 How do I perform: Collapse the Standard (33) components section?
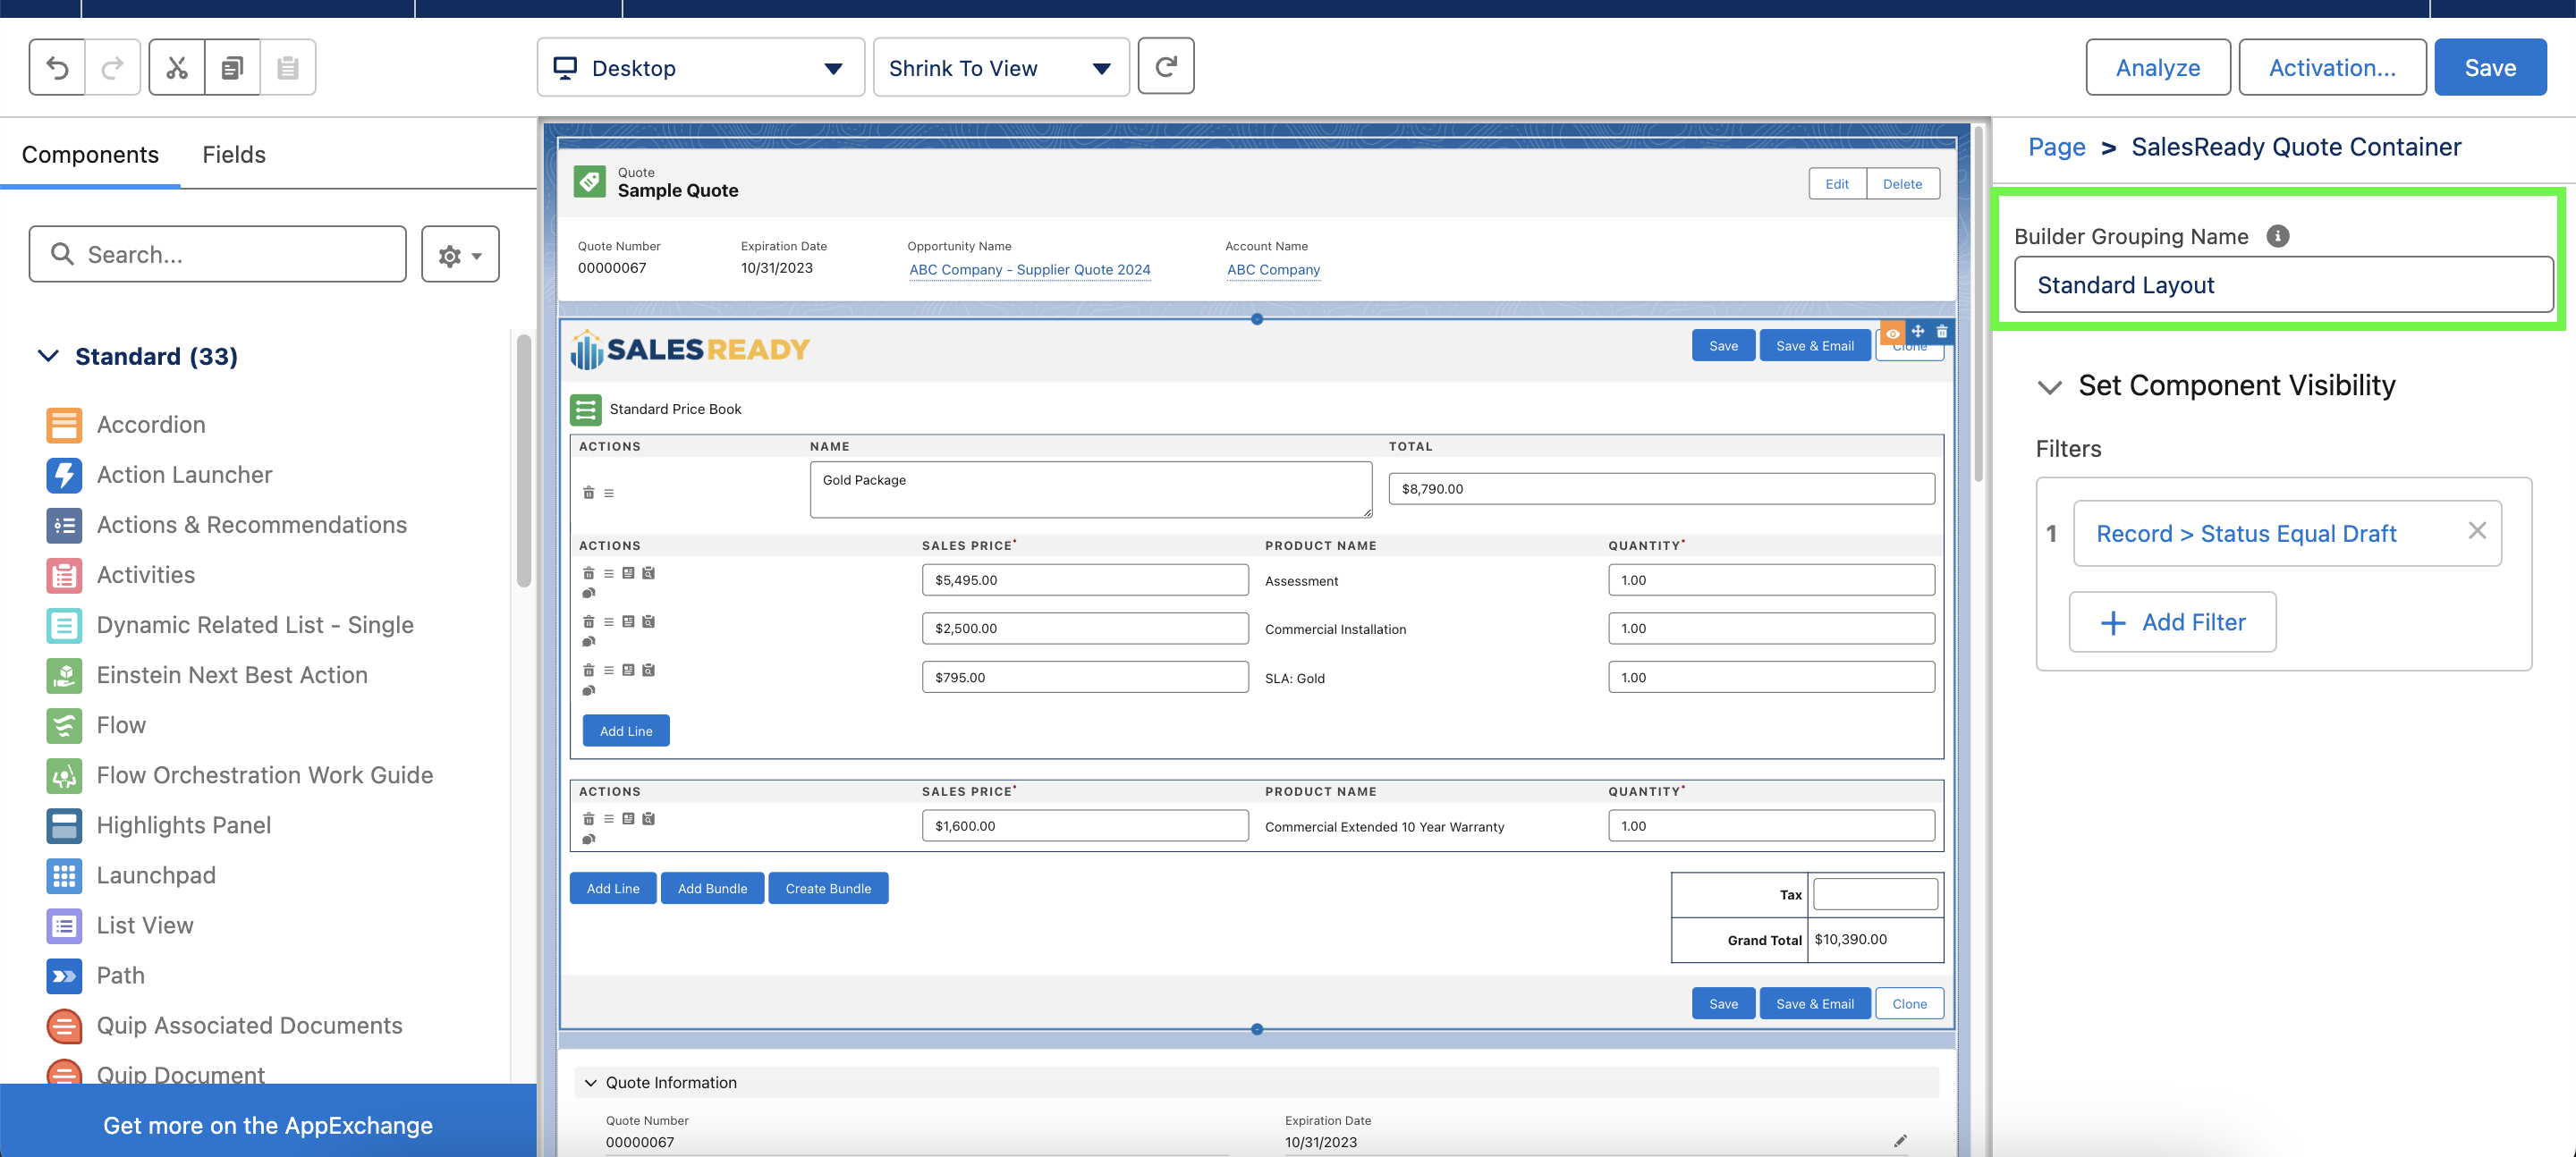(48, 356)
